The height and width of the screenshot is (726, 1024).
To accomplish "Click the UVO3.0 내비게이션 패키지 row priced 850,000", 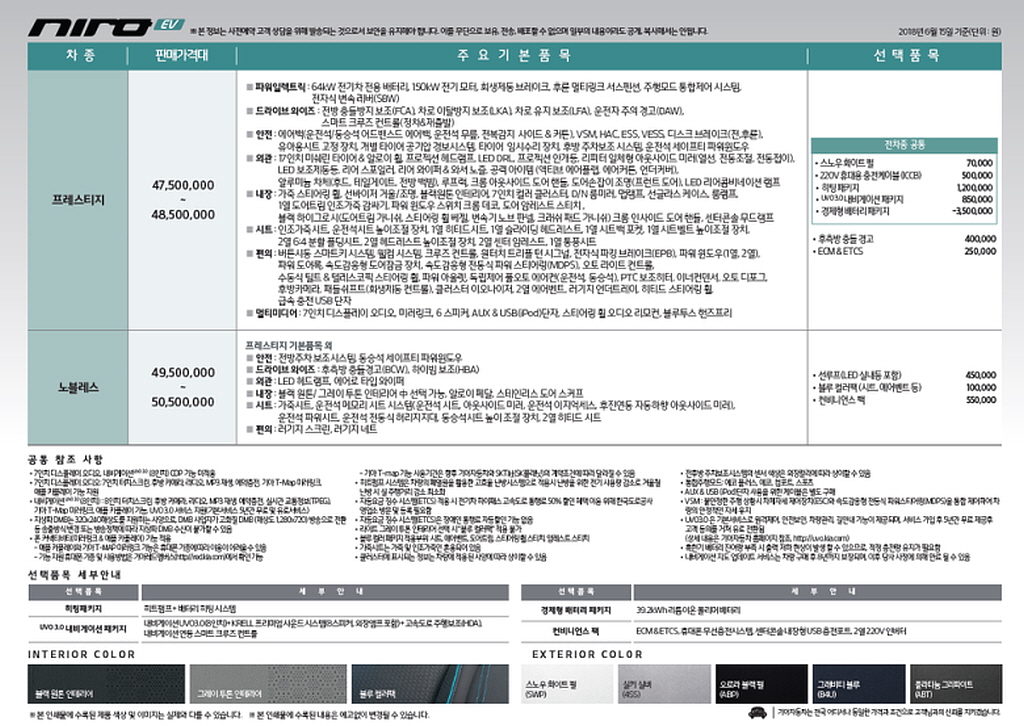I will point(904,199).
